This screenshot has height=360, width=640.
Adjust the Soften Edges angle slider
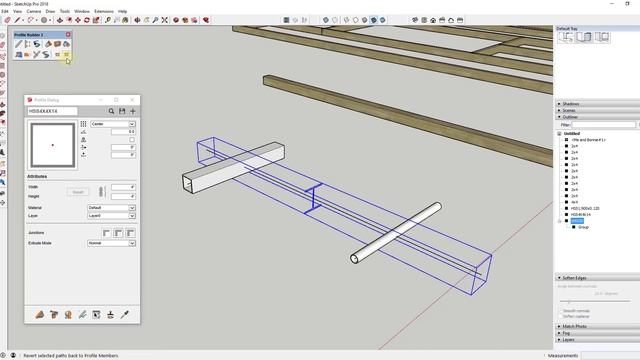(x=569, y=302)
